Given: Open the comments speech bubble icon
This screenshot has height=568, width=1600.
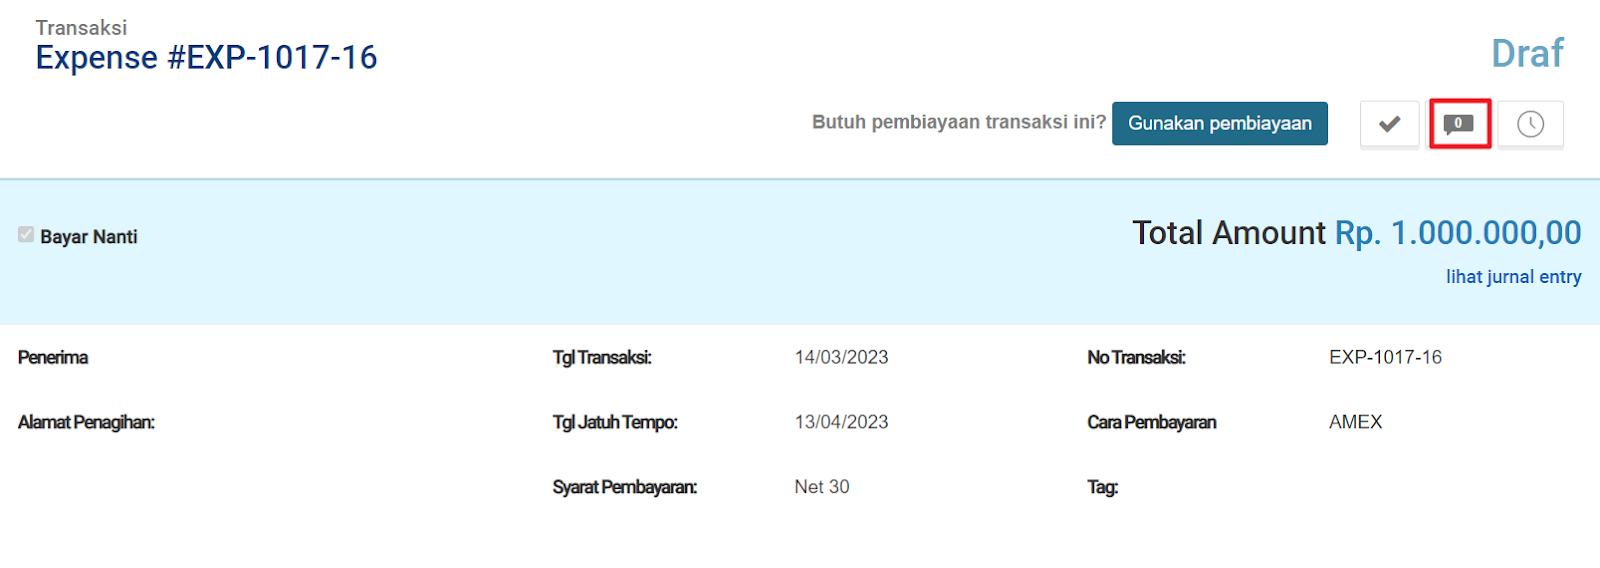Looking at the screenshot, I should 1459,124.
